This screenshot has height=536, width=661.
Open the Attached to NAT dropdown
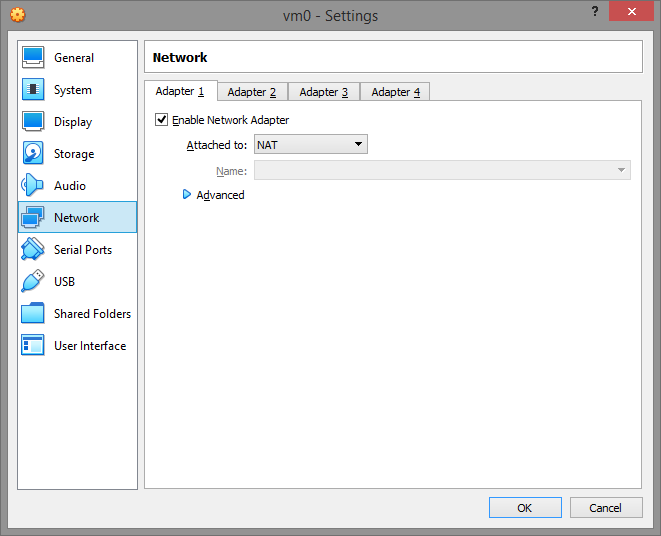[x=310, y=145]
